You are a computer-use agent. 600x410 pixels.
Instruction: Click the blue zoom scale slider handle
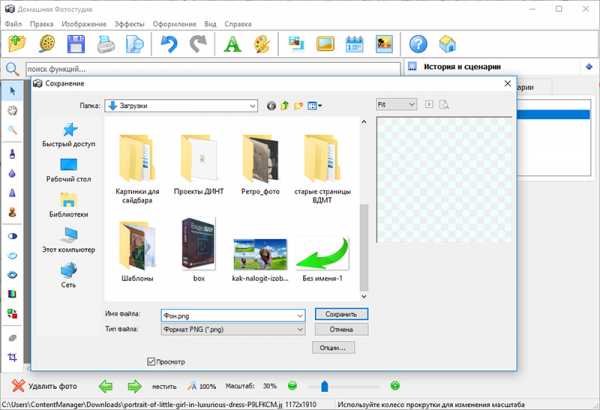coord(323,386)
